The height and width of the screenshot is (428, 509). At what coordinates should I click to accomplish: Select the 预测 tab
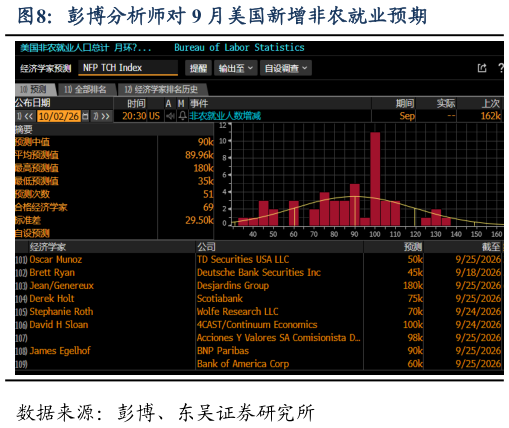pyautogui.click(x=34, y=89)
